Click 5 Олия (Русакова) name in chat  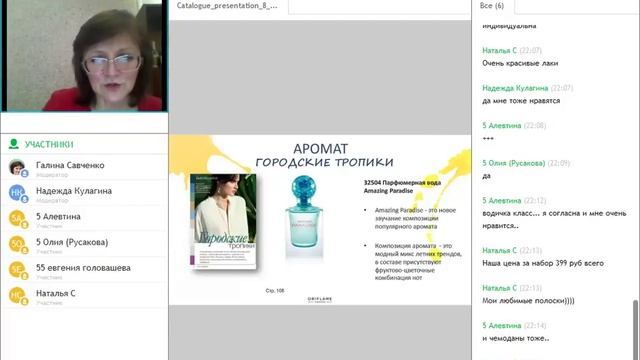pyautogui.click(x=513, y=163)
